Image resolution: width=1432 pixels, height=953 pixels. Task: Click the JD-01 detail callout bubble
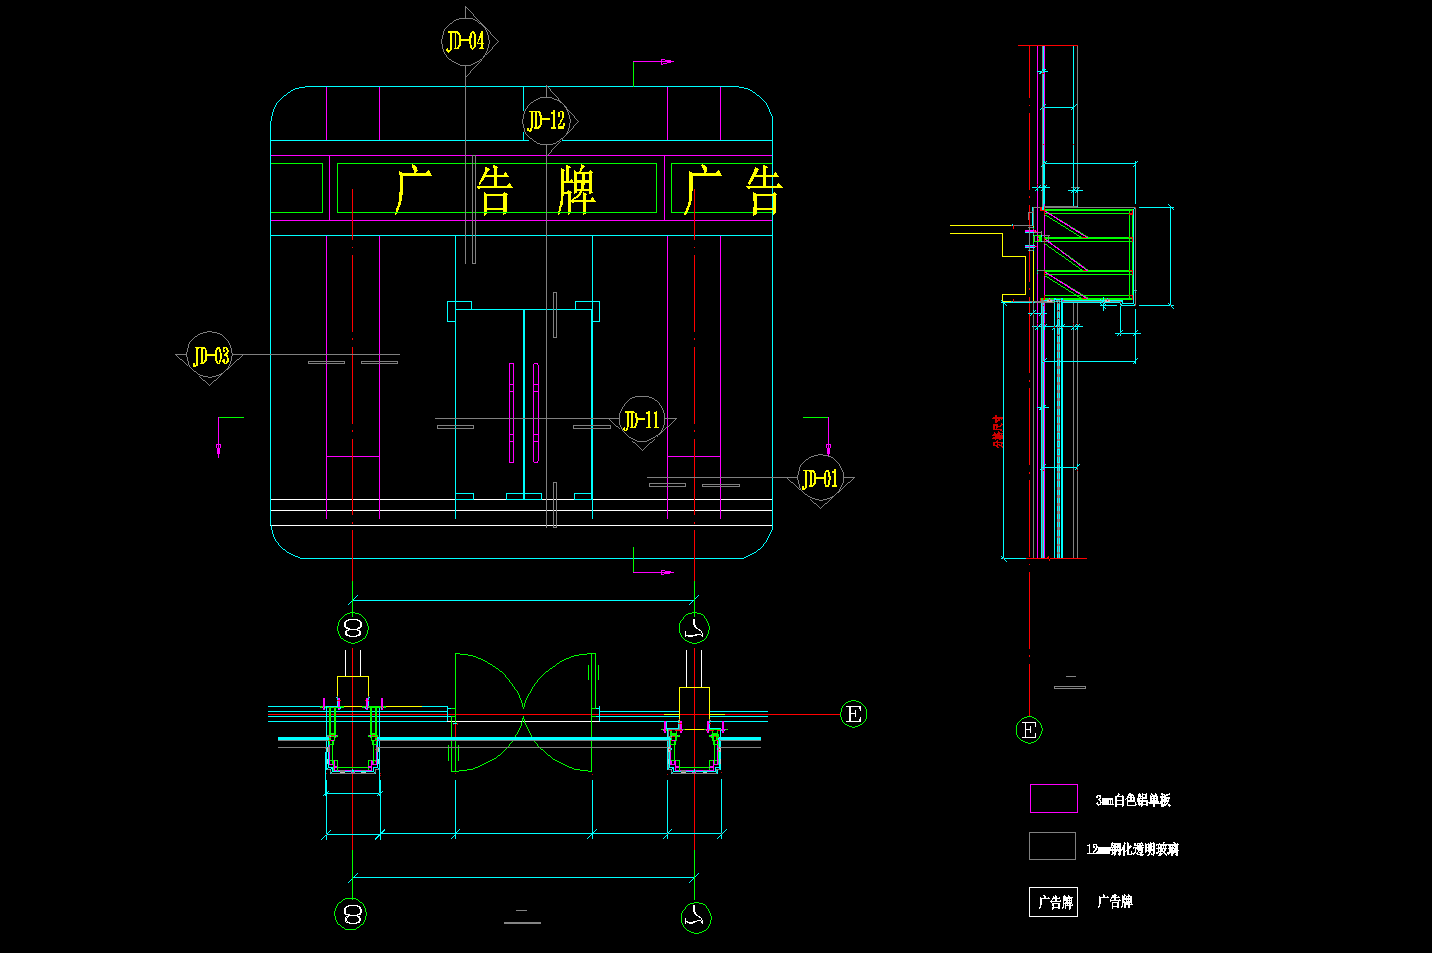point(820,479)
